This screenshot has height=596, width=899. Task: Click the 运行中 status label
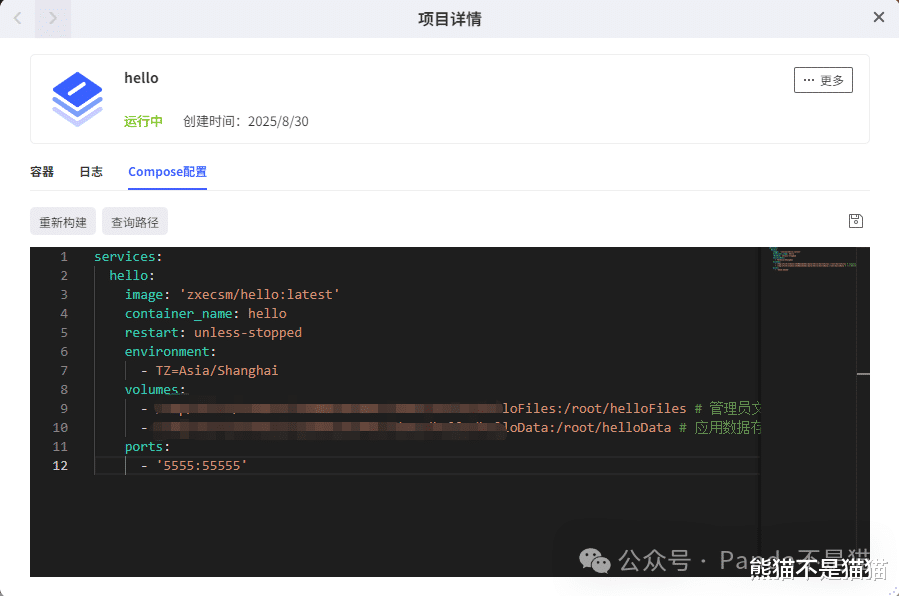(x=143, y=121)
